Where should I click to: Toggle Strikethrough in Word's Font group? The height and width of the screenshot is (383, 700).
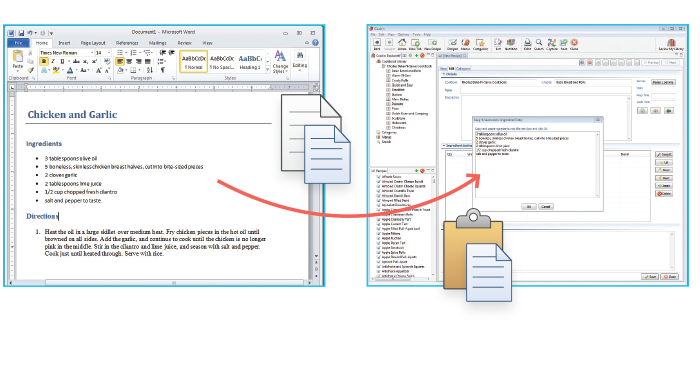point(76,61)
